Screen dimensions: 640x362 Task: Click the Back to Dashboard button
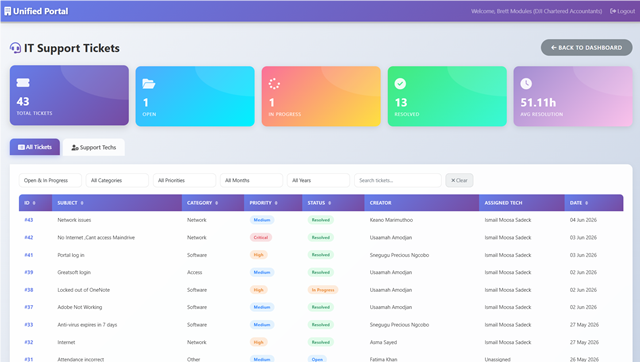pos(587,48)
